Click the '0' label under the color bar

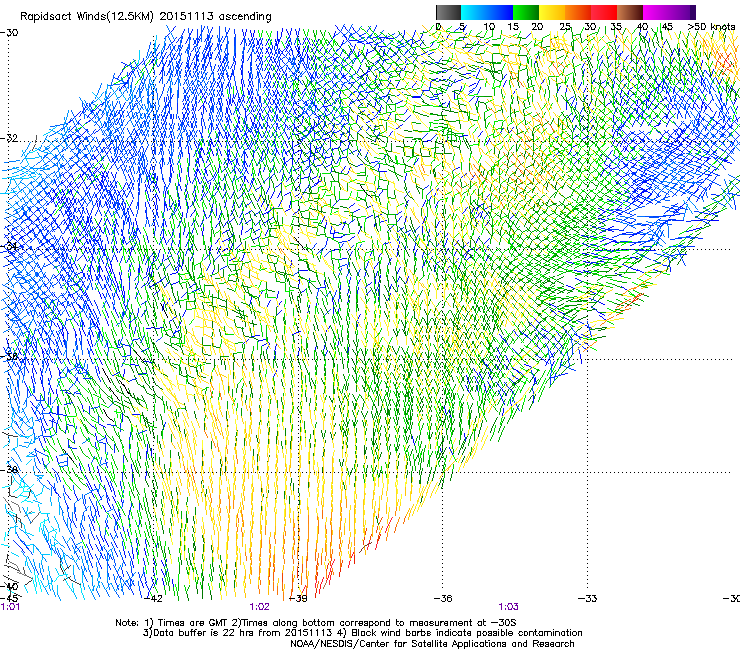click(x=438, y=27)
